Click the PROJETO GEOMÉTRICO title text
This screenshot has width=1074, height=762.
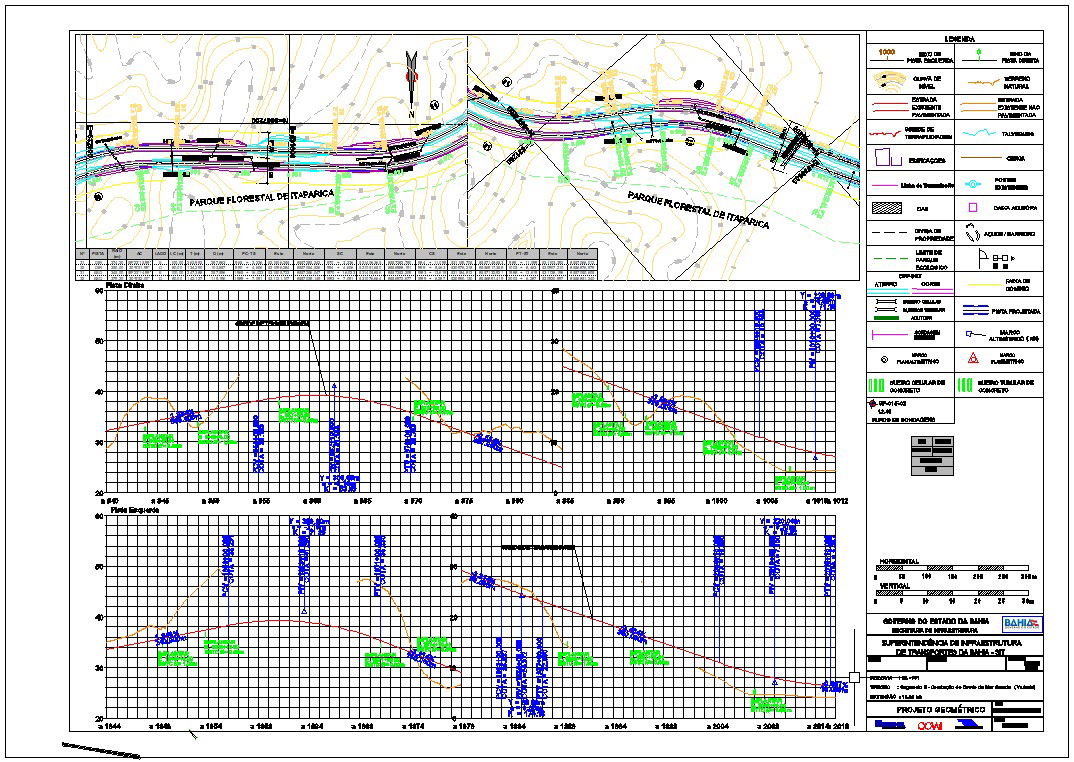click(x=940, y=708)
